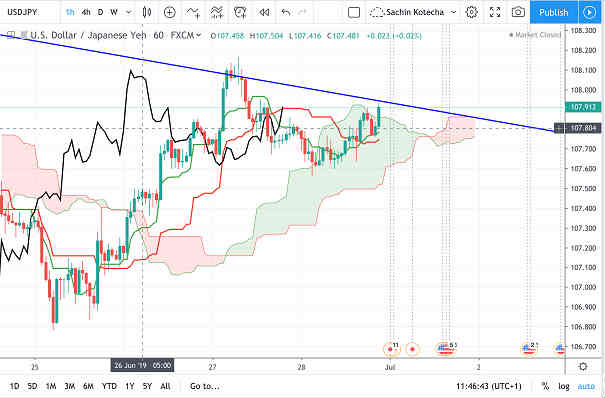Click the blue Publish button
This screenshot has width=605, height=398.
[x=554, y=12]
